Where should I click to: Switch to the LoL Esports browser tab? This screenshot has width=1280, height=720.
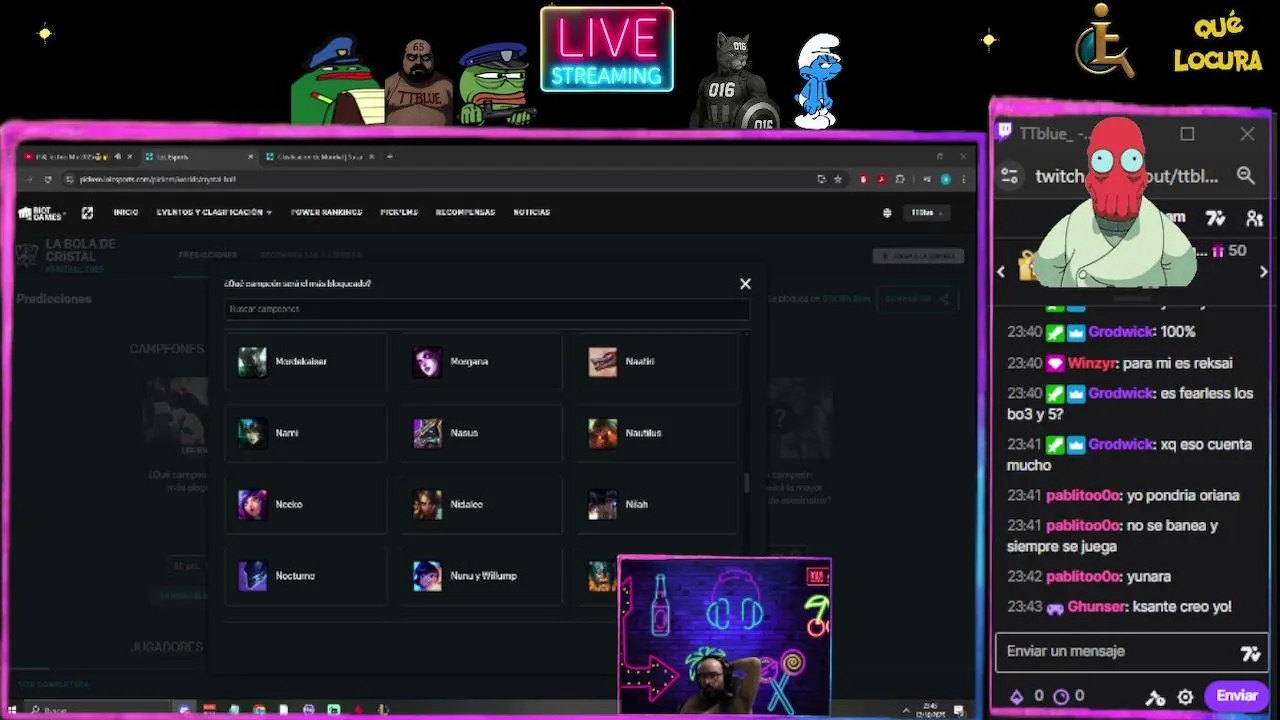click(198, 157)
